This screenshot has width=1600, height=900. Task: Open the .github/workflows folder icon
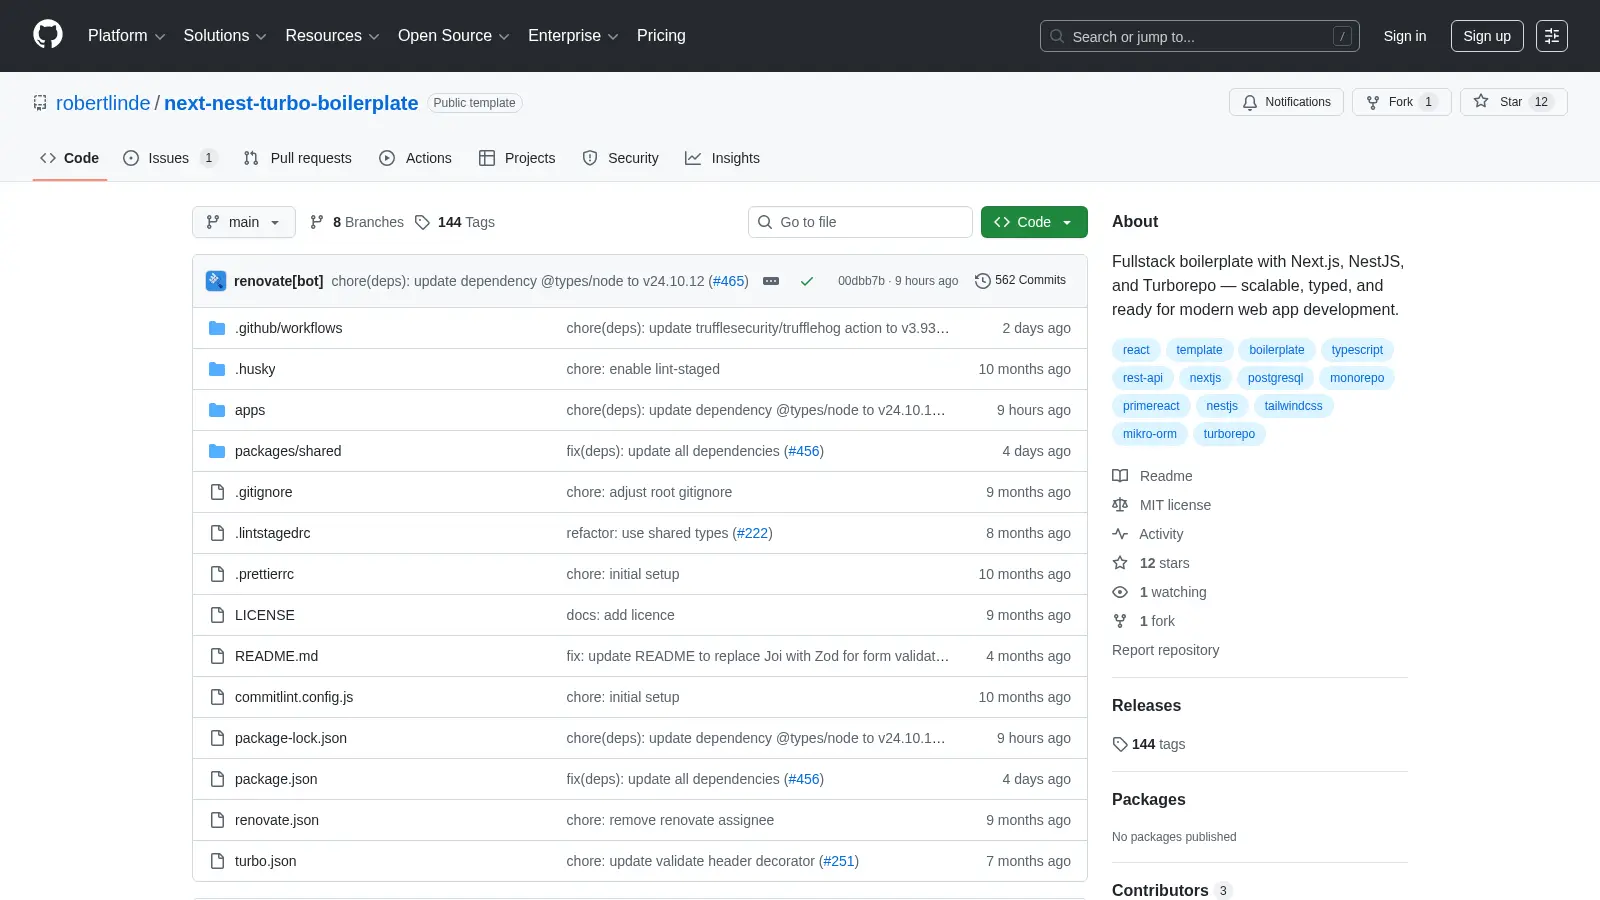click(x=217, y=328)
